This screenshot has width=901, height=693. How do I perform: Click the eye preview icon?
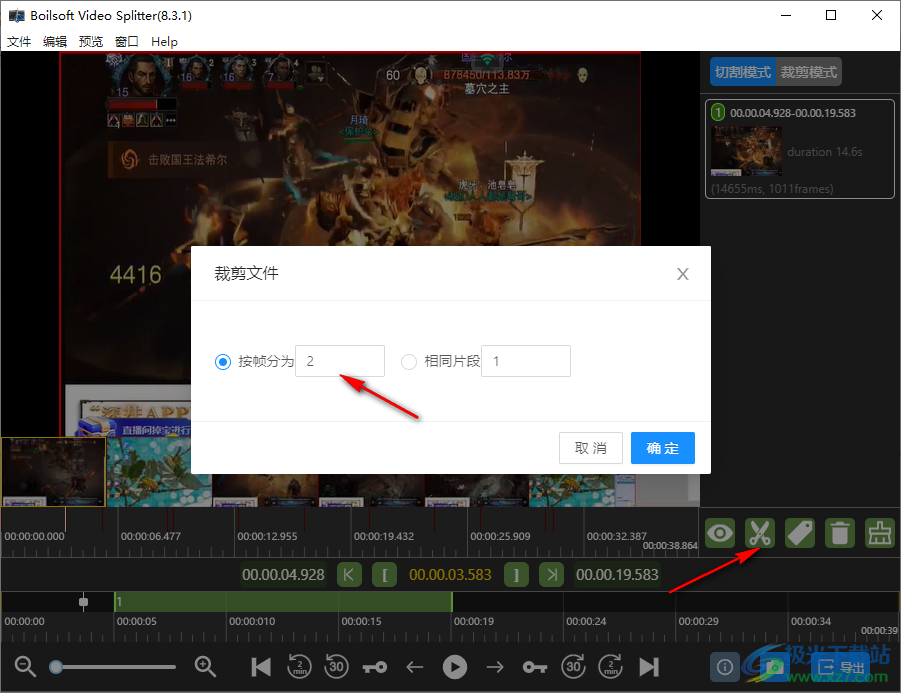click(x=720, y=533)
